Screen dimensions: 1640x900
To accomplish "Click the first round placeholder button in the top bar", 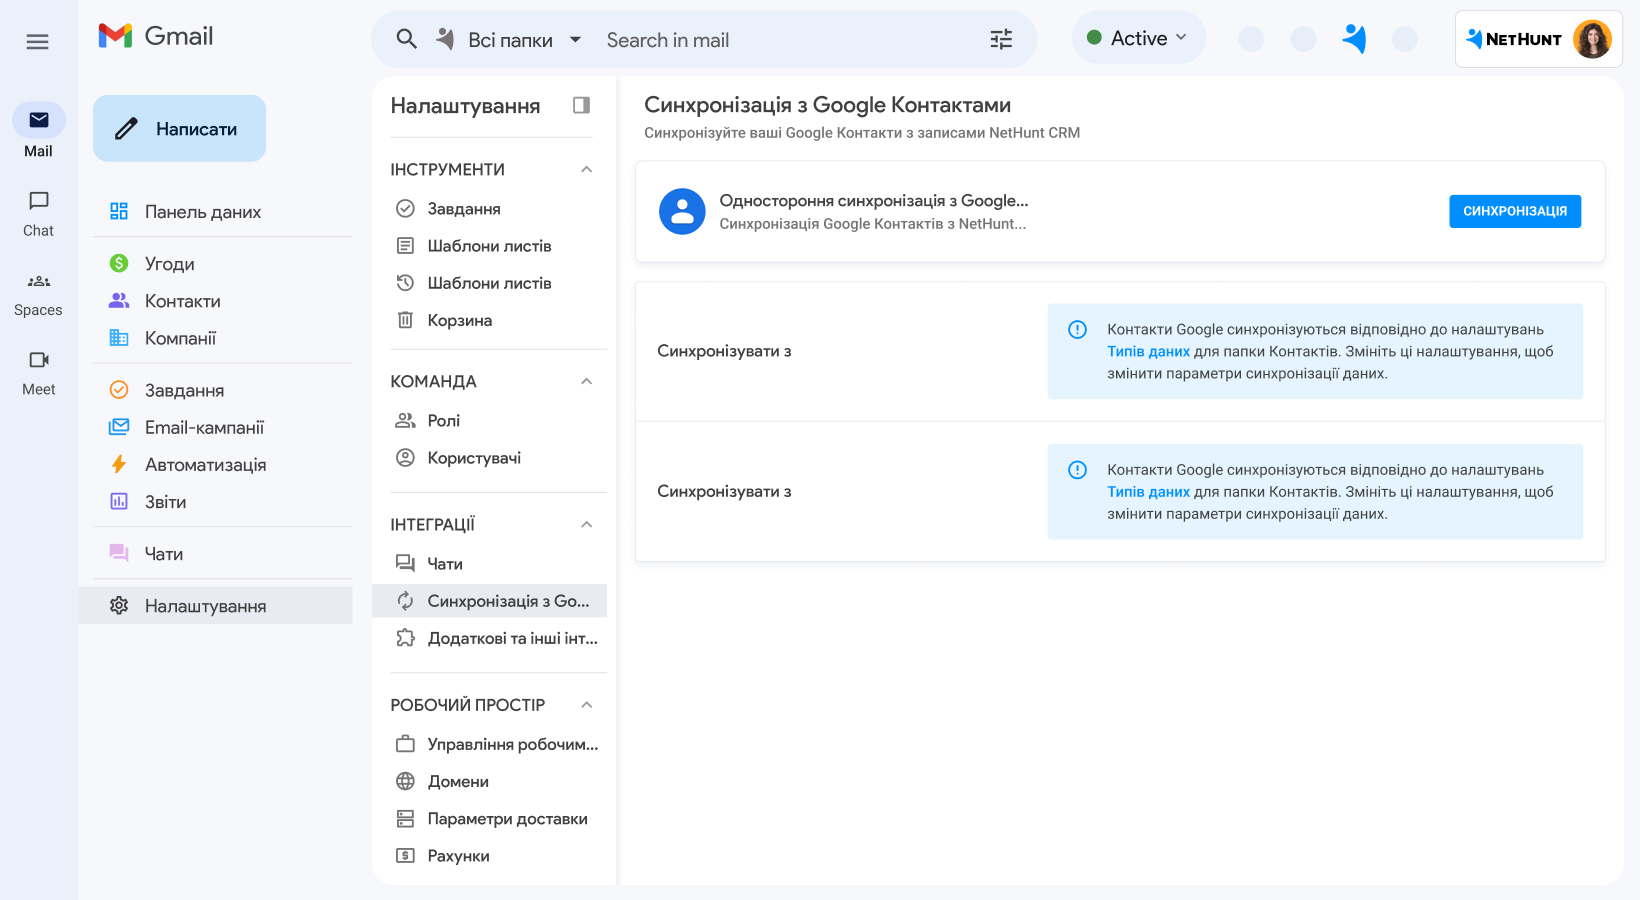I will pos(1251,39).
